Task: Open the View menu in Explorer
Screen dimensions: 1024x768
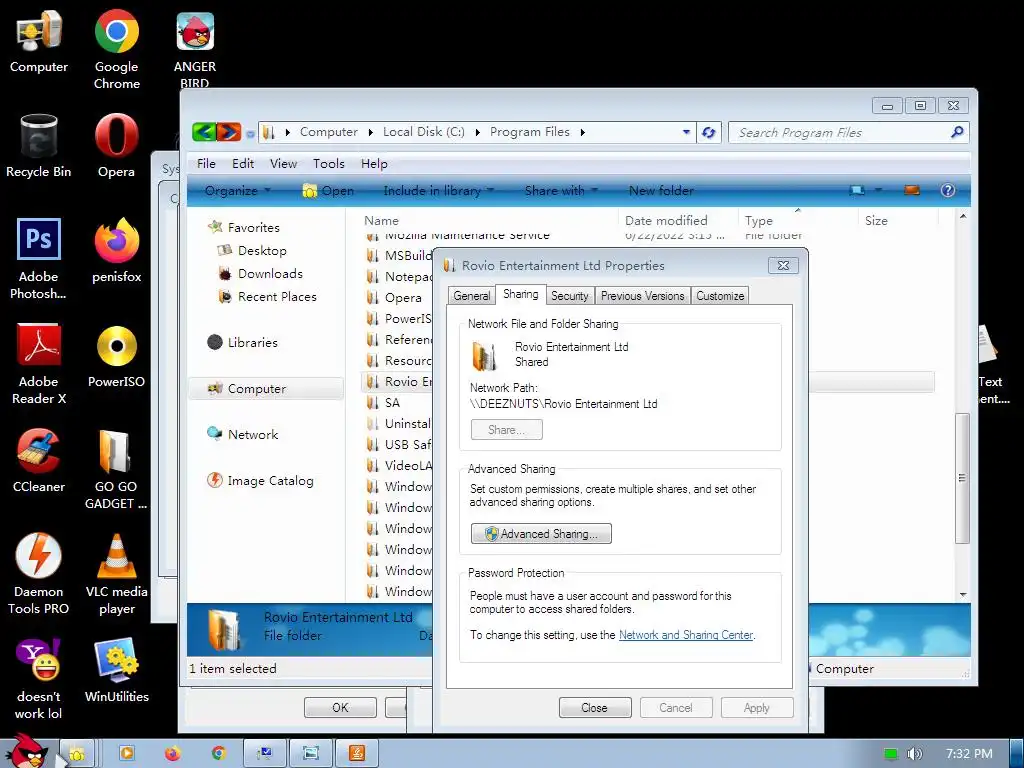Action: (283, 163)
